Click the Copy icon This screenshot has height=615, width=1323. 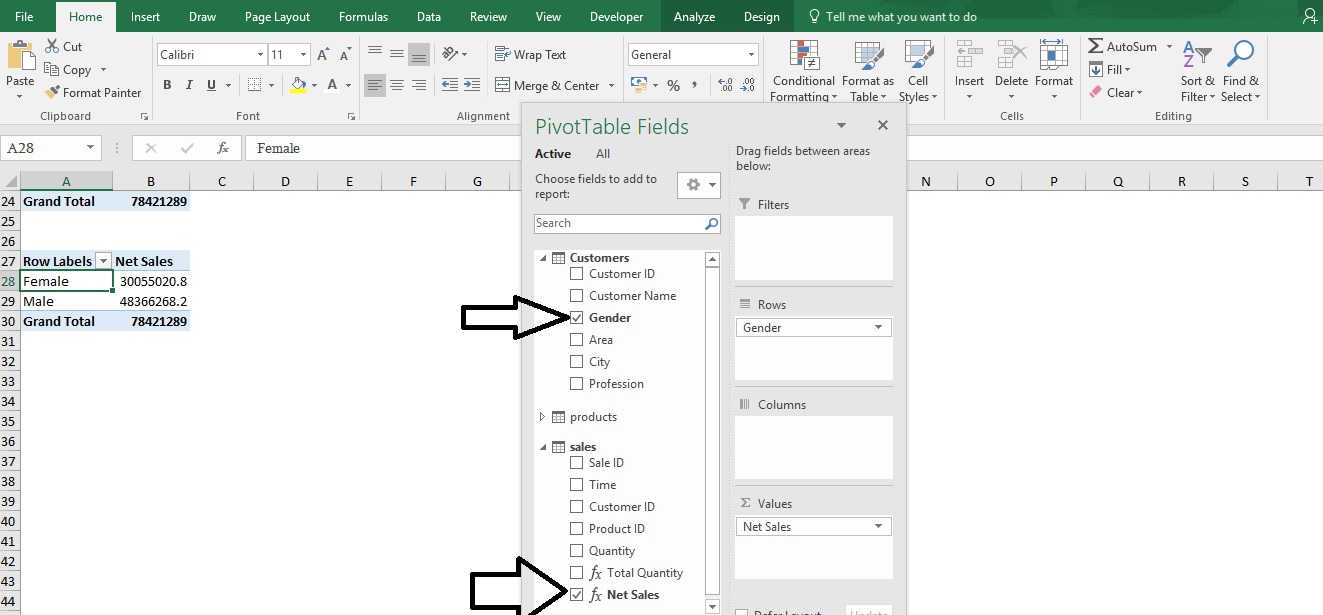[x=52, y=69]
